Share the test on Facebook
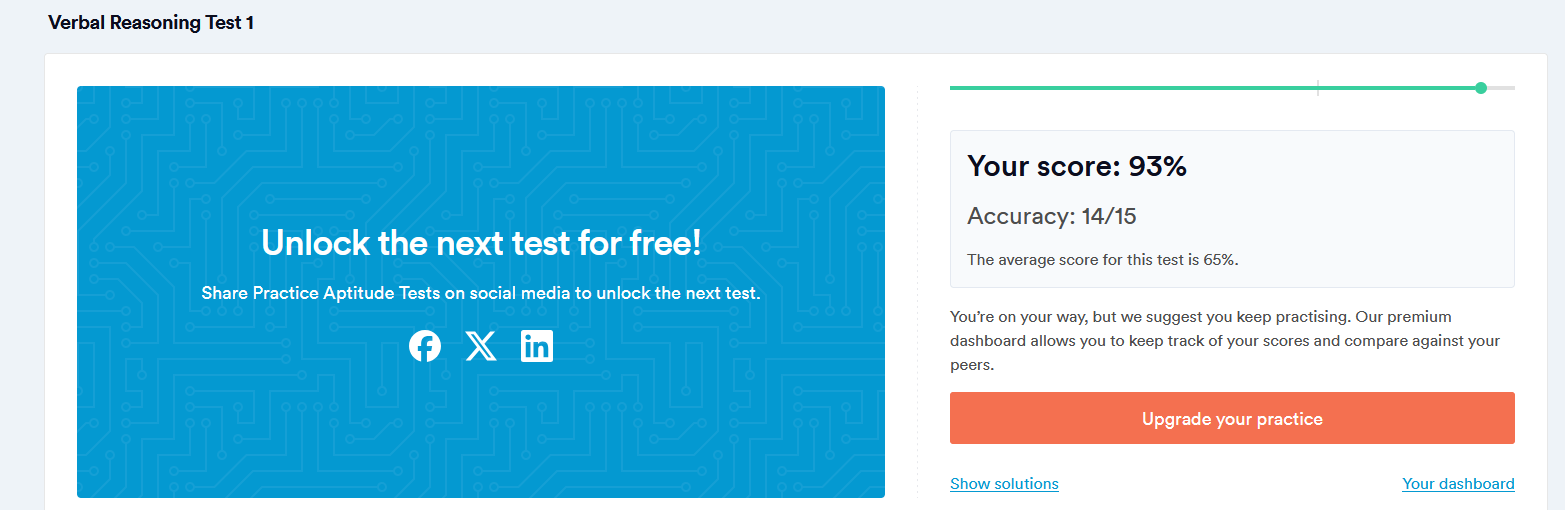 pyautogui.click(x=425, y=346)
